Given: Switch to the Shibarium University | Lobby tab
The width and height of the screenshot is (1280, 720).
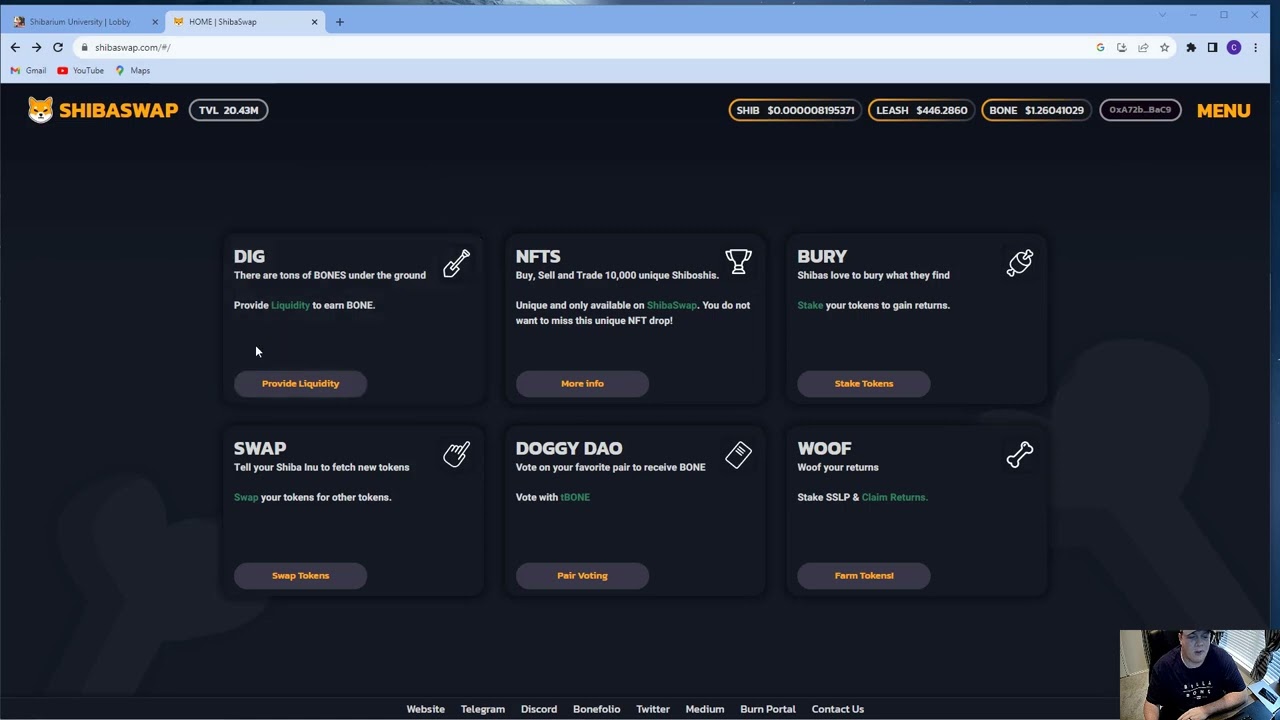Looking at the screenshot, I should pyautogui.click(x=84, y=21).
